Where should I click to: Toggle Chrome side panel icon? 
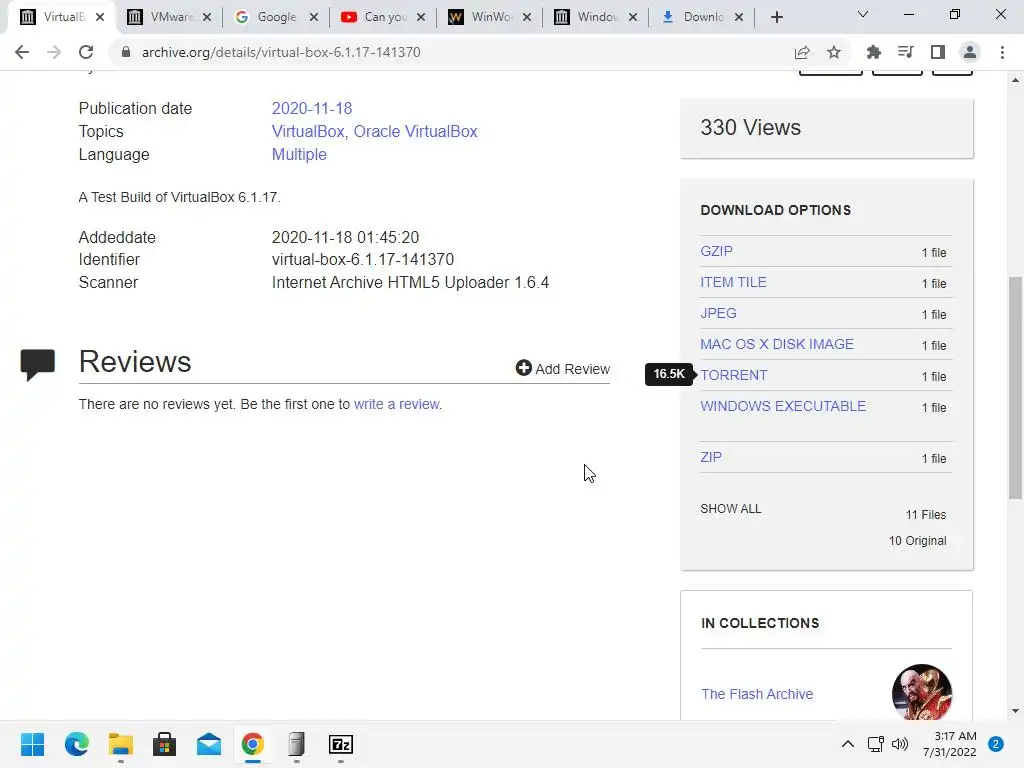[x=938, y=52]
